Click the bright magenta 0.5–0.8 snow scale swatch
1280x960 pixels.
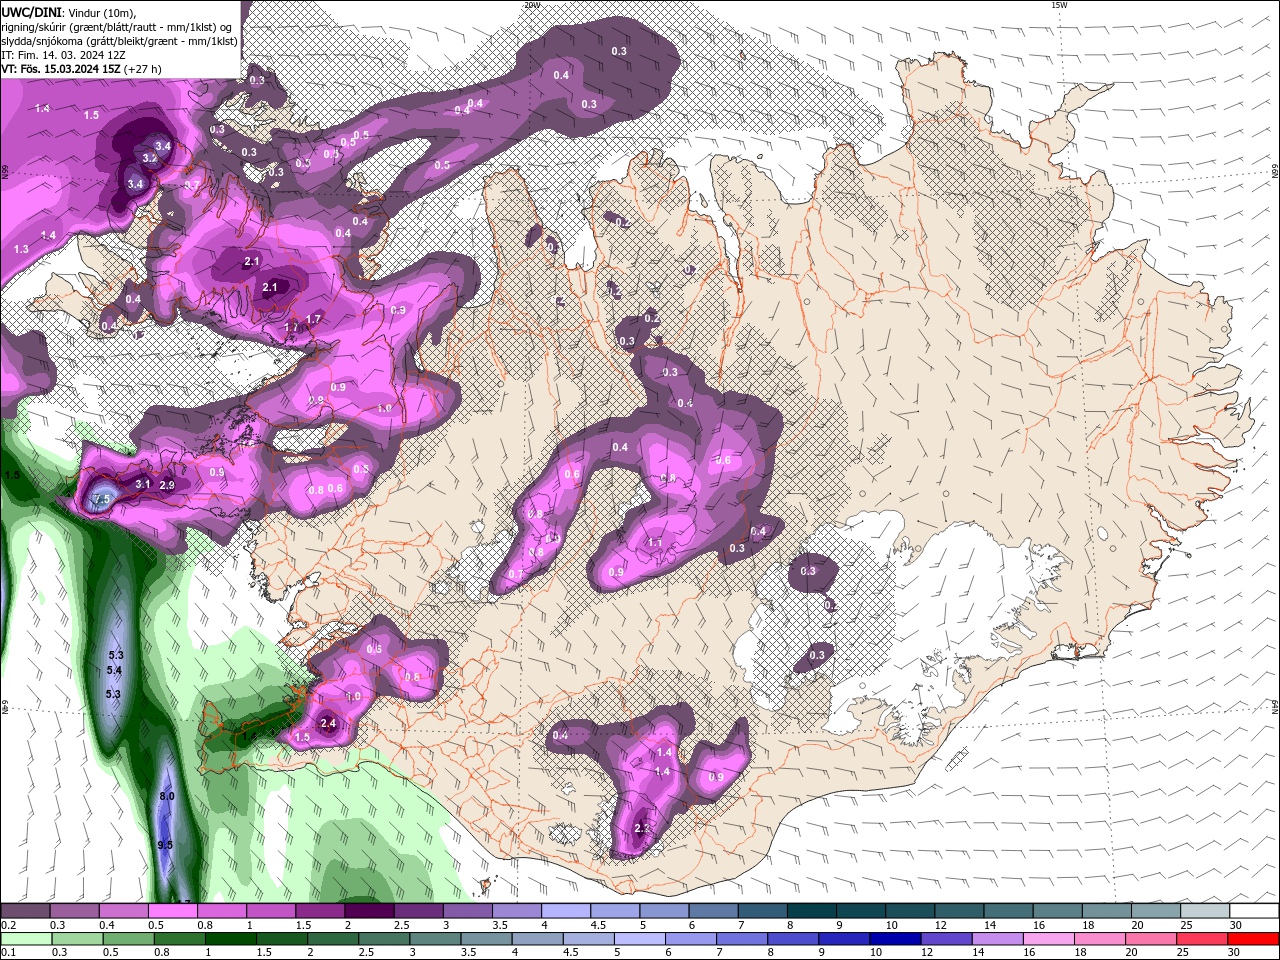tap(172, 911)
